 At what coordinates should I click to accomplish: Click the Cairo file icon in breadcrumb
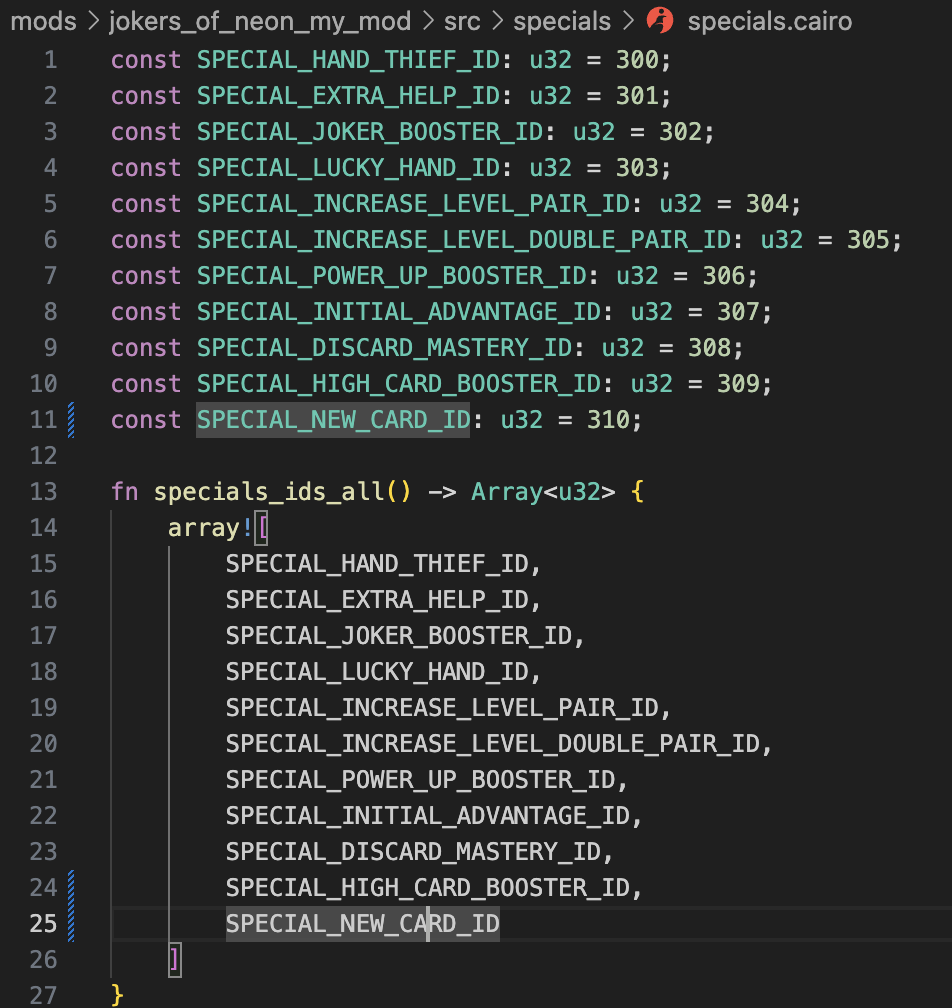point(660,21)
